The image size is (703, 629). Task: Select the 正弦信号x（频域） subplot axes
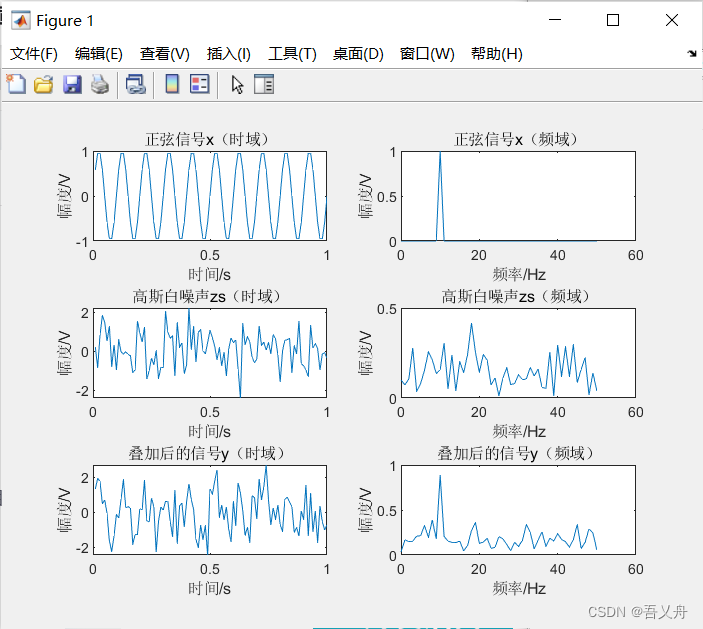518,196
